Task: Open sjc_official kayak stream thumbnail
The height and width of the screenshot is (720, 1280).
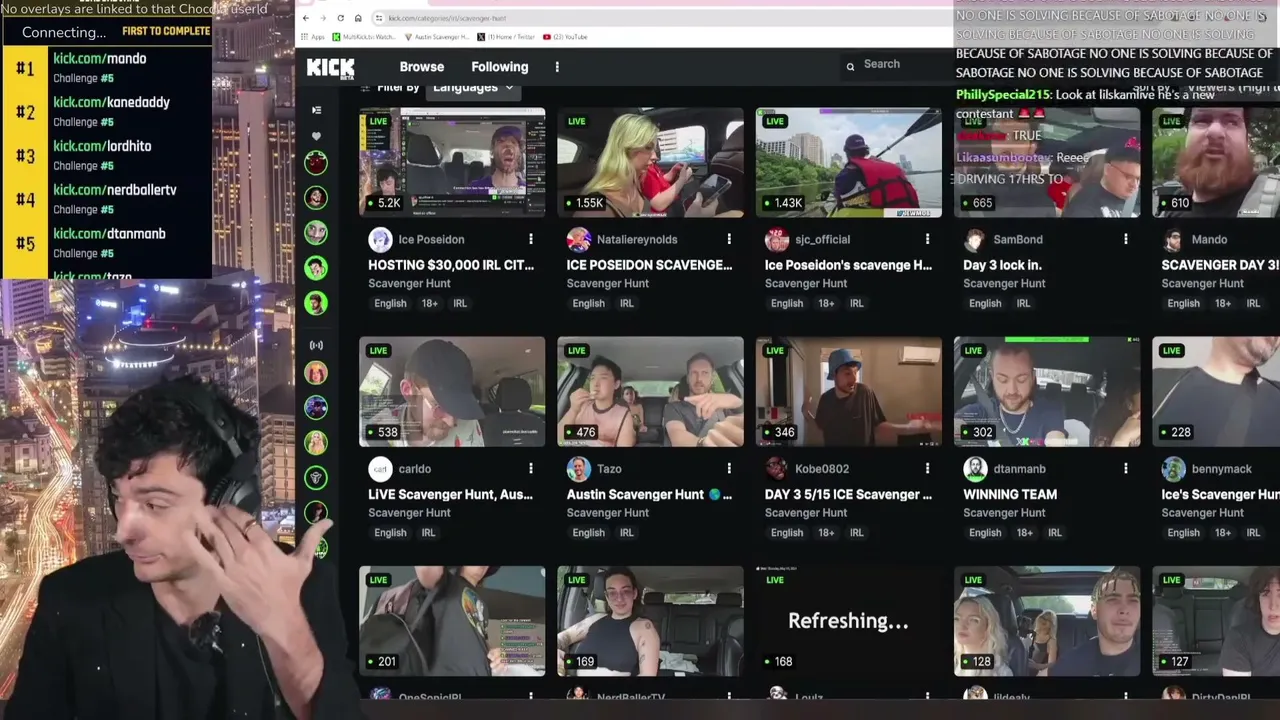Action: 848,162
